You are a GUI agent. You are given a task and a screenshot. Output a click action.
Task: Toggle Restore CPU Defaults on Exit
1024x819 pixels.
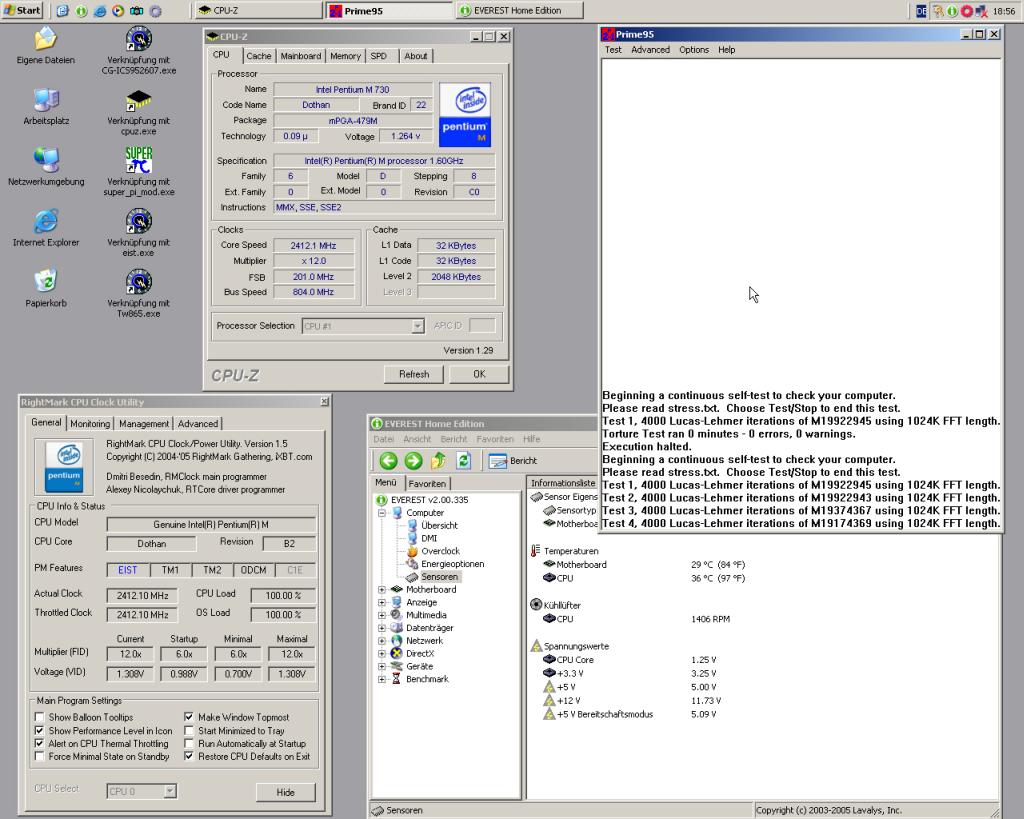coord(189,756)
